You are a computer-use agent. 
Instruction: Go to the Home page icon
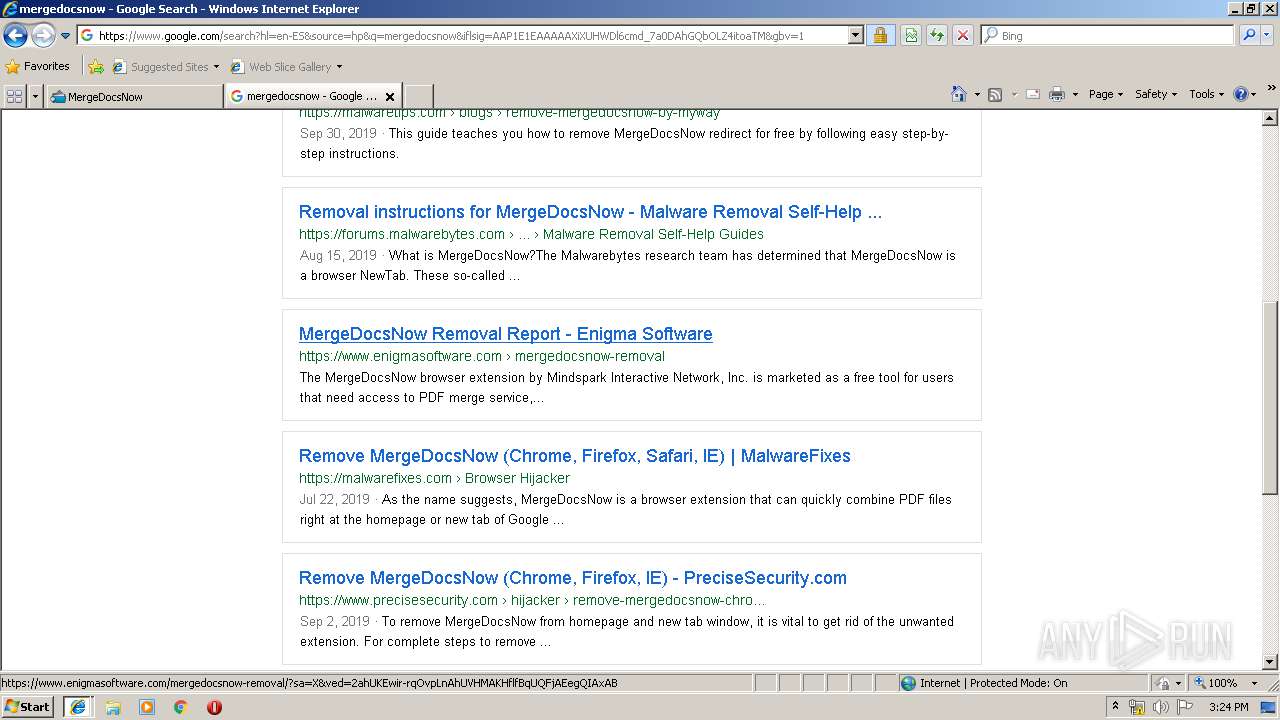point(959,94)
